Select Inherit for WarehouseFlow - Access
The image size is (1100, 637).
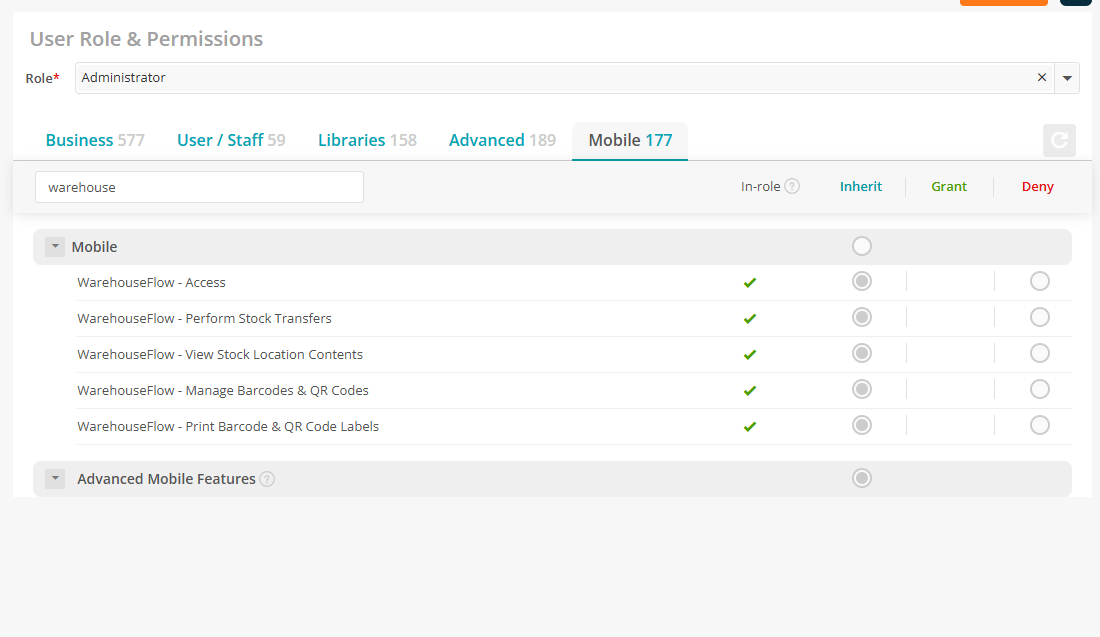(x=861, y=281)
